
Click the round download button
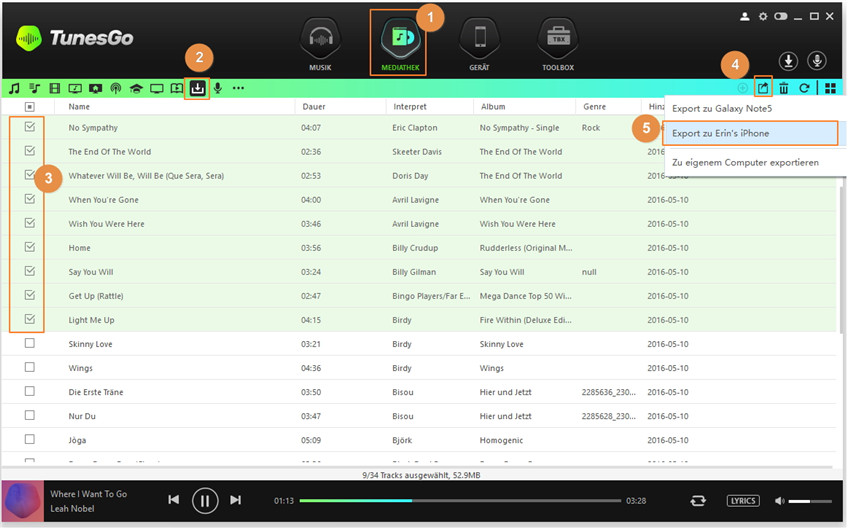788,60
